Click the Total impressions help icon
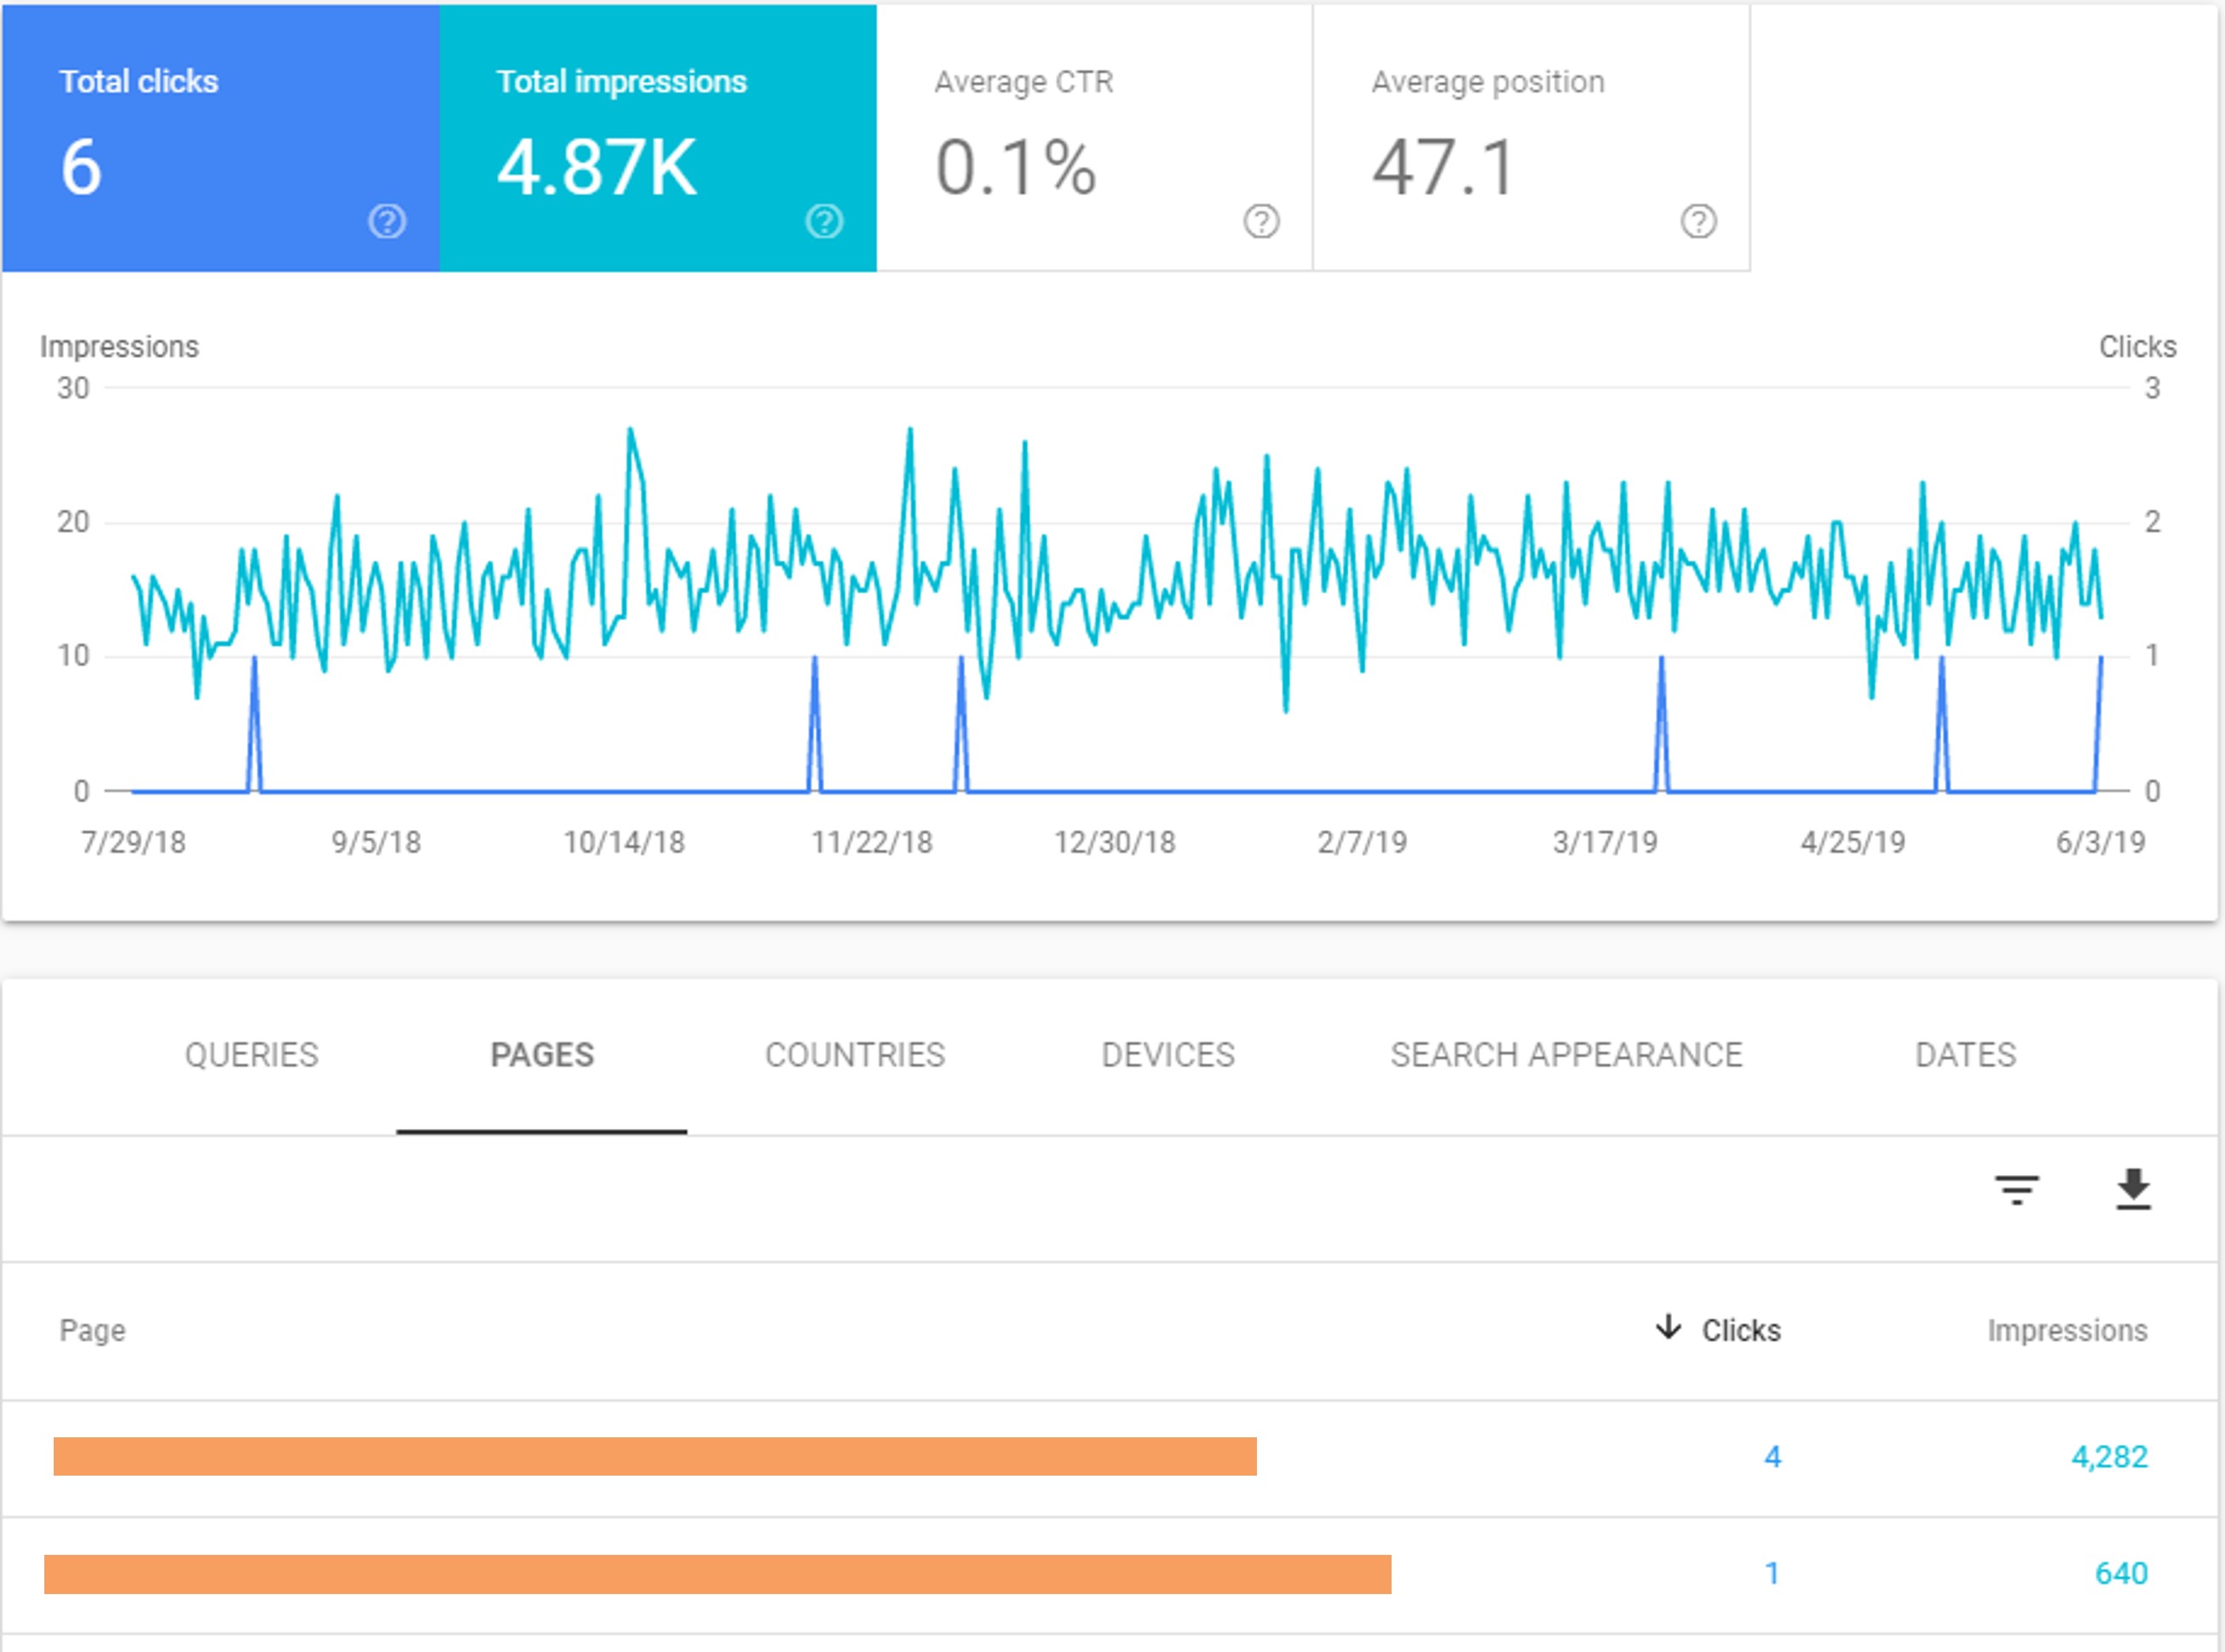Screen dimensions: 2225x1652 [824, 221]
